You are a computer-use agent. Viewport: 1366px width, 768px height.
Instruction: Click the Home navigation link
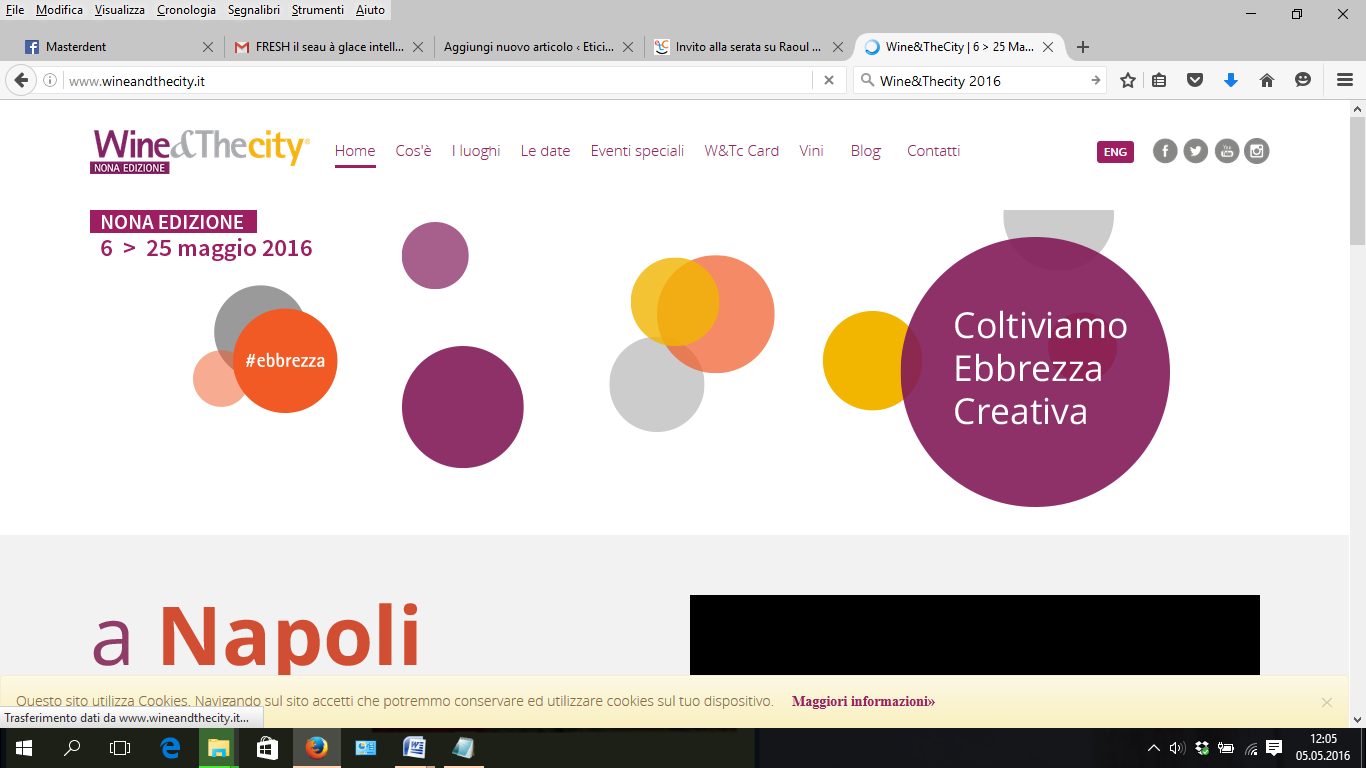click(355, 151)
